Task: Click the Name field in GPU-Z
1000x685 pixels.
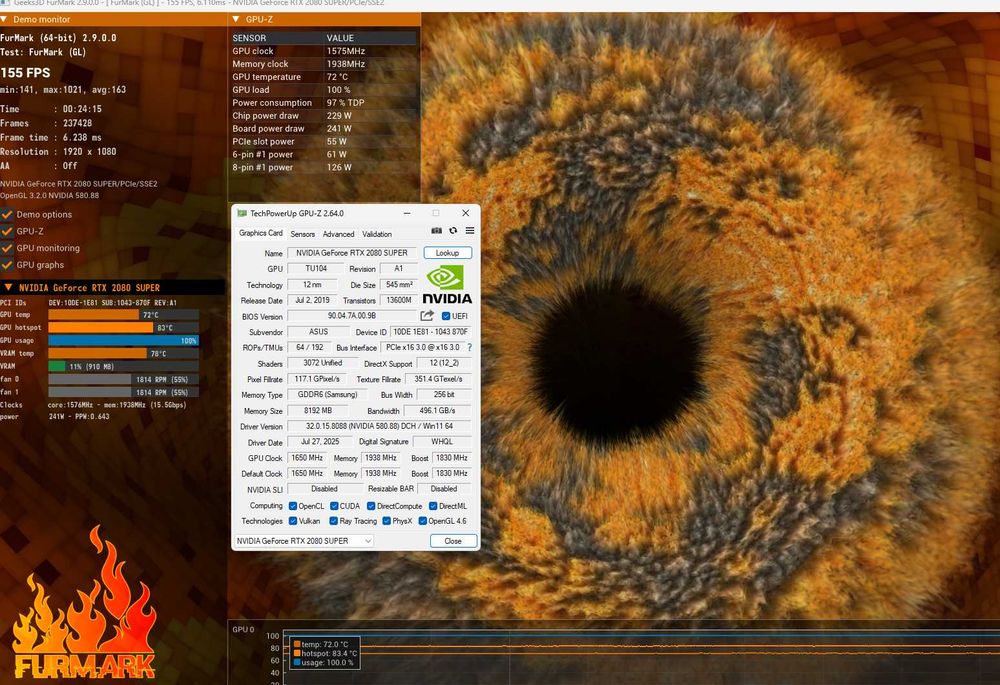Action: (351, 253)
